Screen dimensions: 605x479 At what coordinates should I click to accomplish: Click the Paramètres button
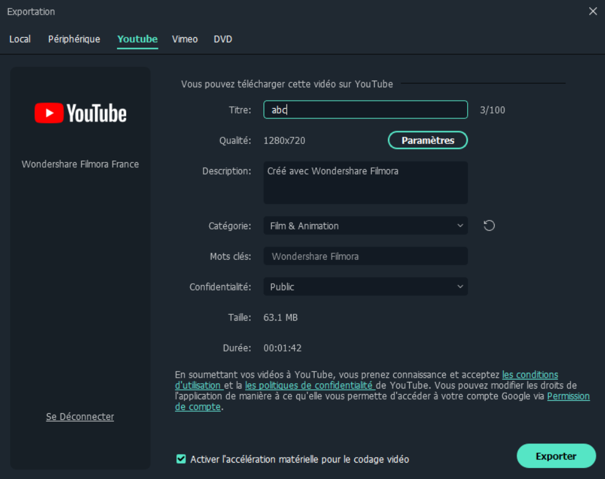[428, 140]
